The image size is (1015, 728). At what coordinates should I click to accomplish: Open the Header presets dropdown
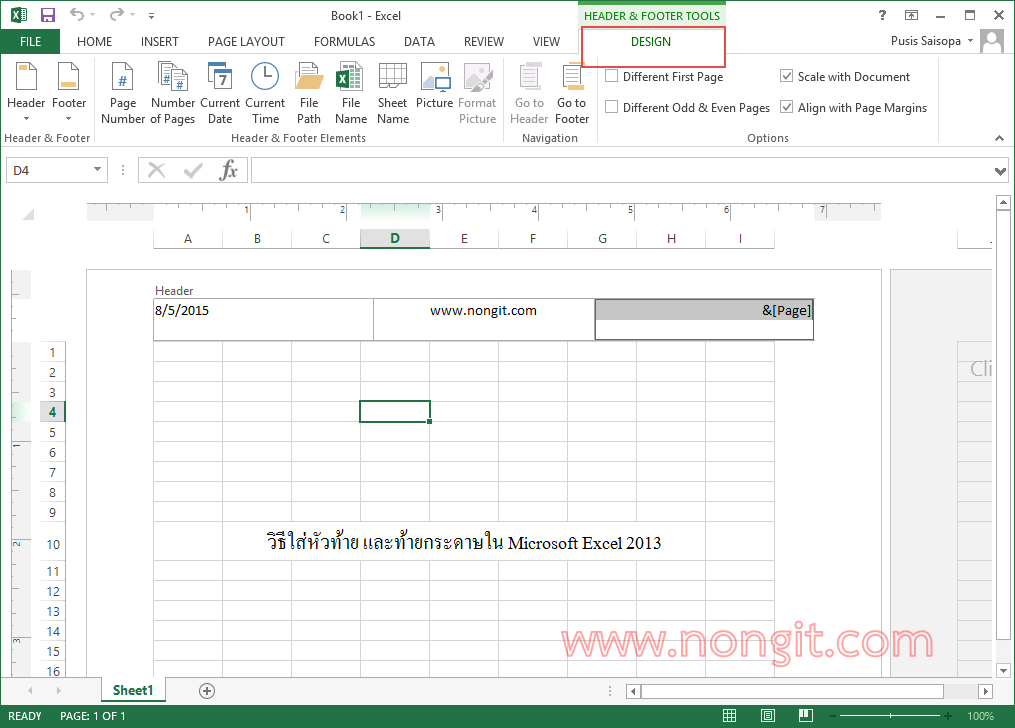tap(26, 93)
